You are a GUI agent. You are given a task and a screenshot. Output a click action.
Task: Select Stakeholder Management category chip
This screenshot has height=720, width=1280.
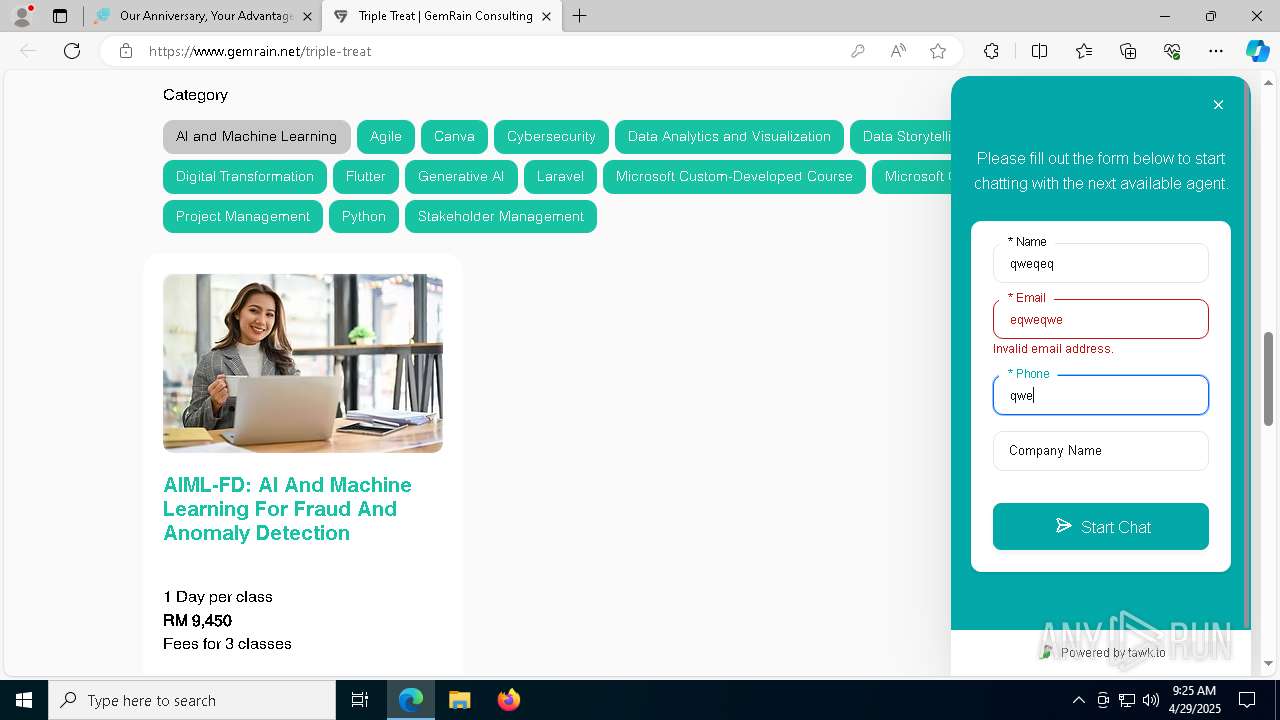click(501, 217)
